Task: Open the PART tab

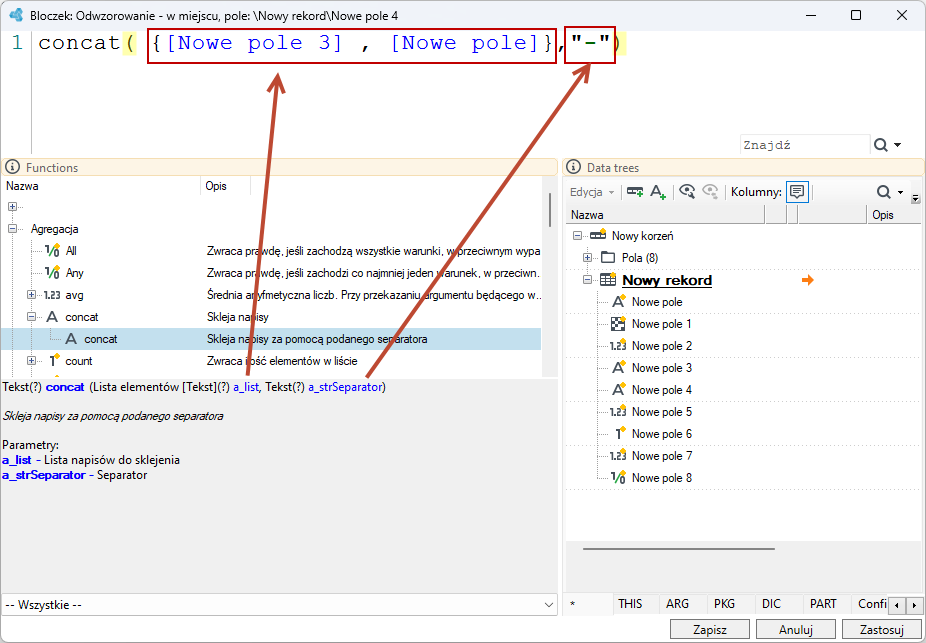Action: tap(823, 604)
